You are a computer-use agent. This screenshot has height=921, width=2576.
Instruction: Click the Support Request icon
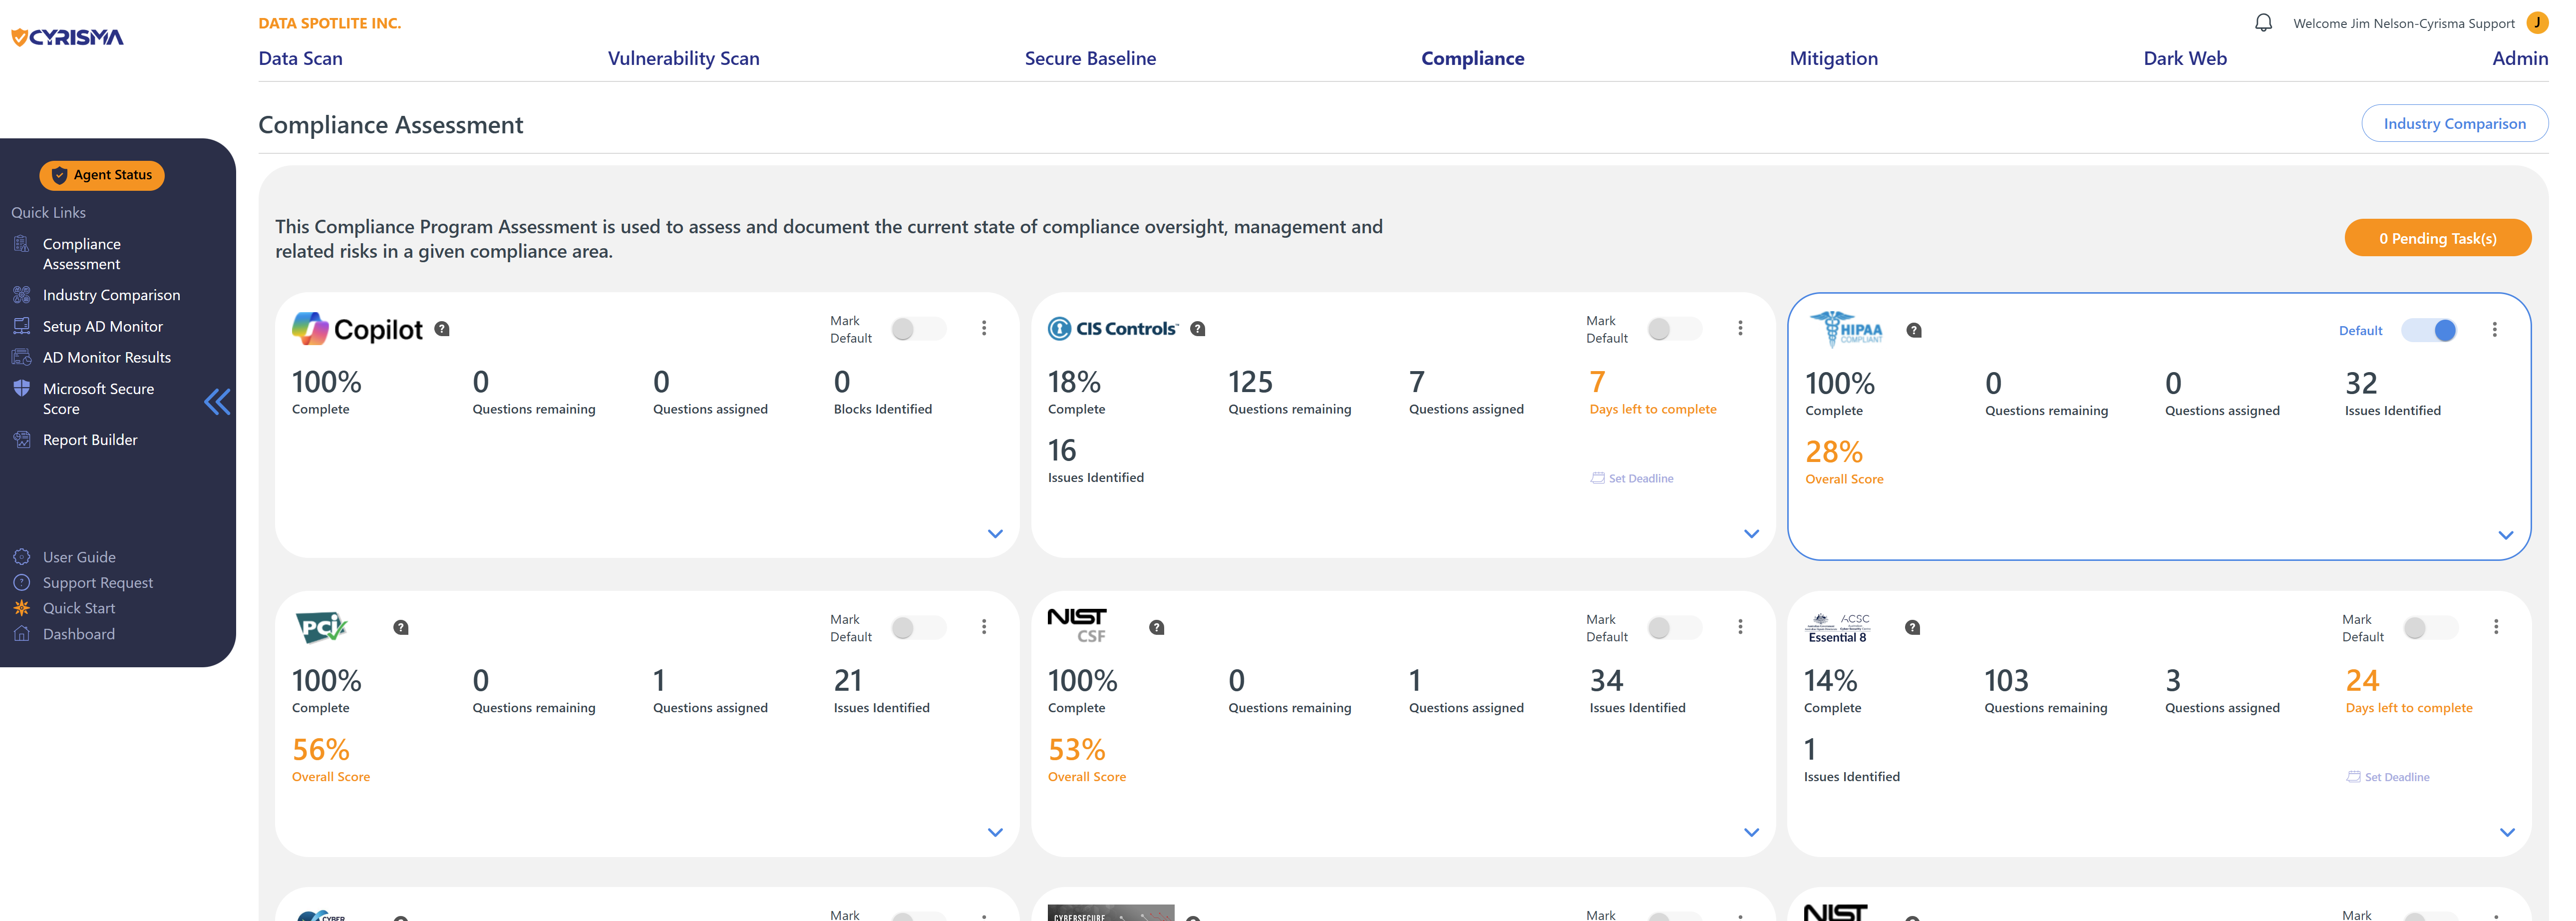(21, 582)
